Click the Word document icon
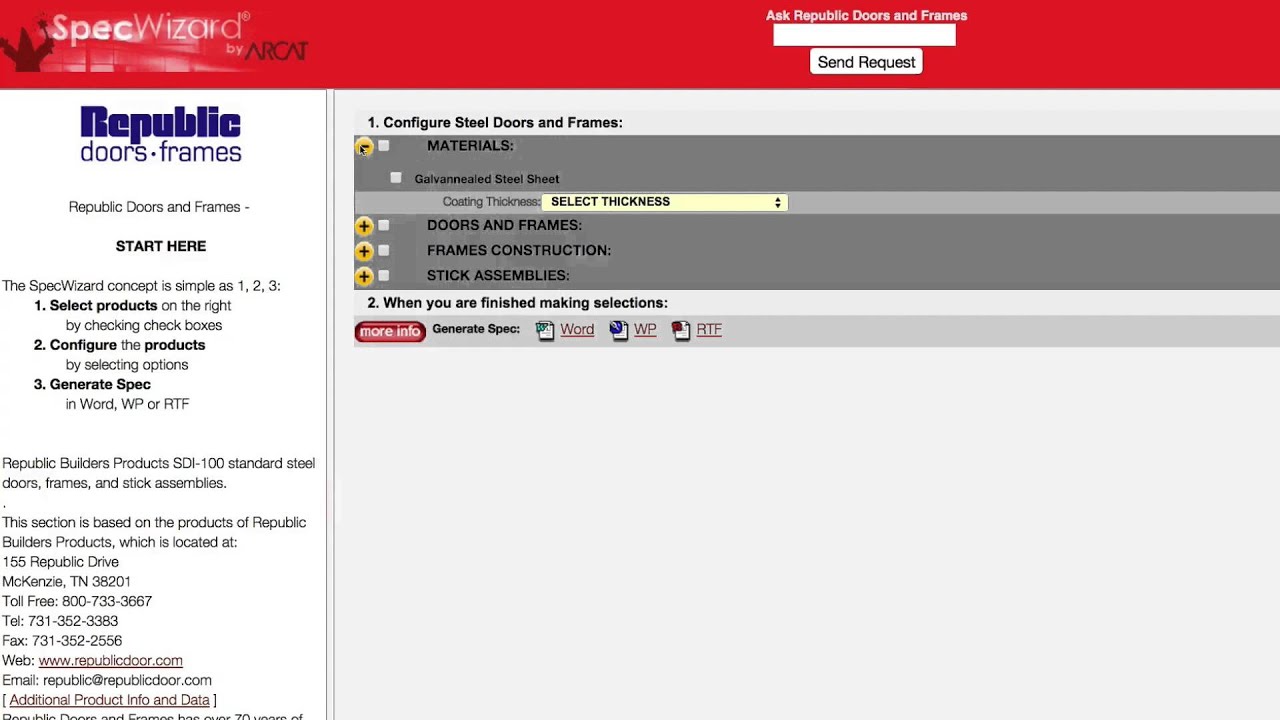 [x=545, y=330]
